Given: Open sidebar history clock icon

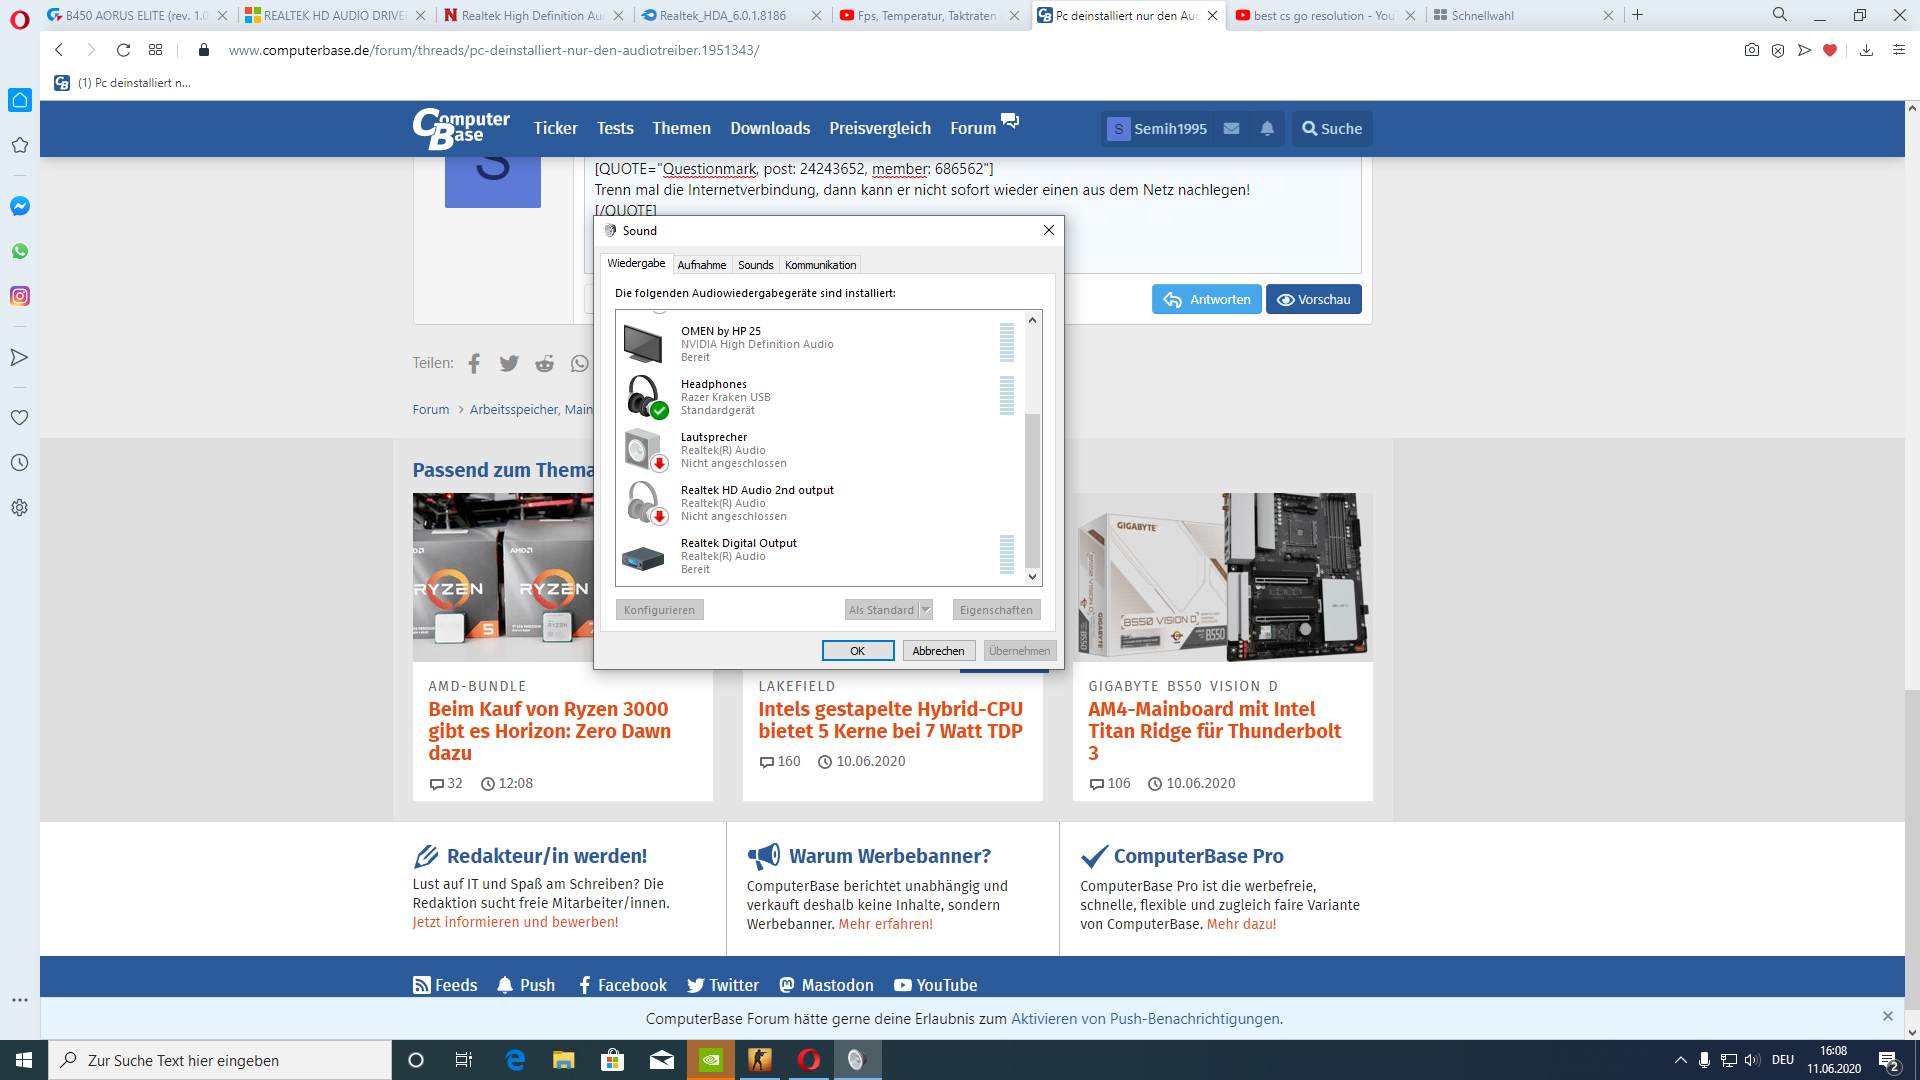Looking at the screenshot, I should pyautogui.click(x=19, y=463).
